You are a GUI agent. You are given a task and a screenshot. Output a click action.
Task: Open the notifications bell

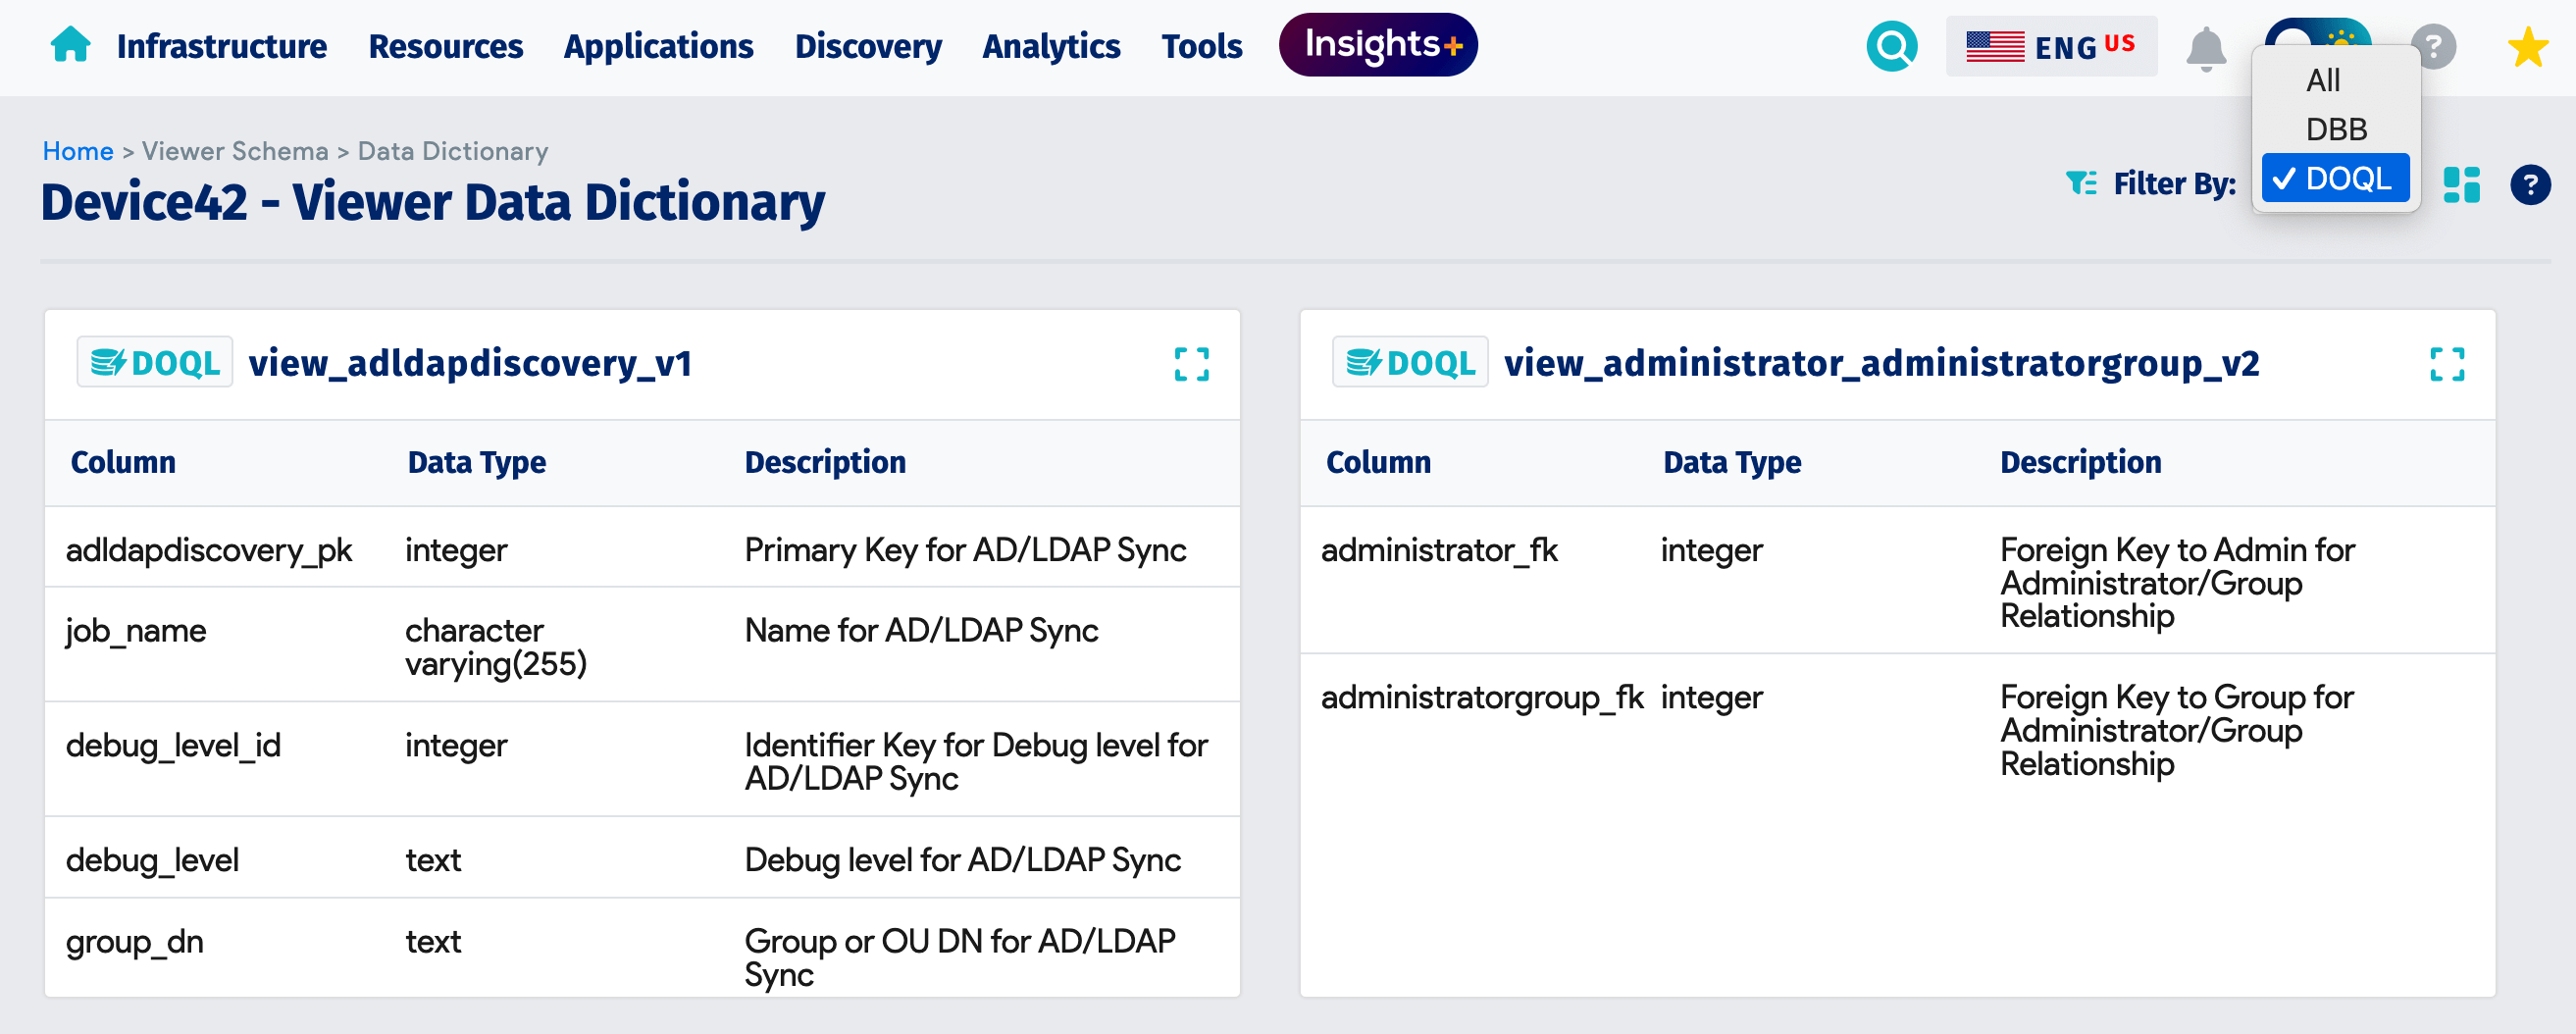2205,48
